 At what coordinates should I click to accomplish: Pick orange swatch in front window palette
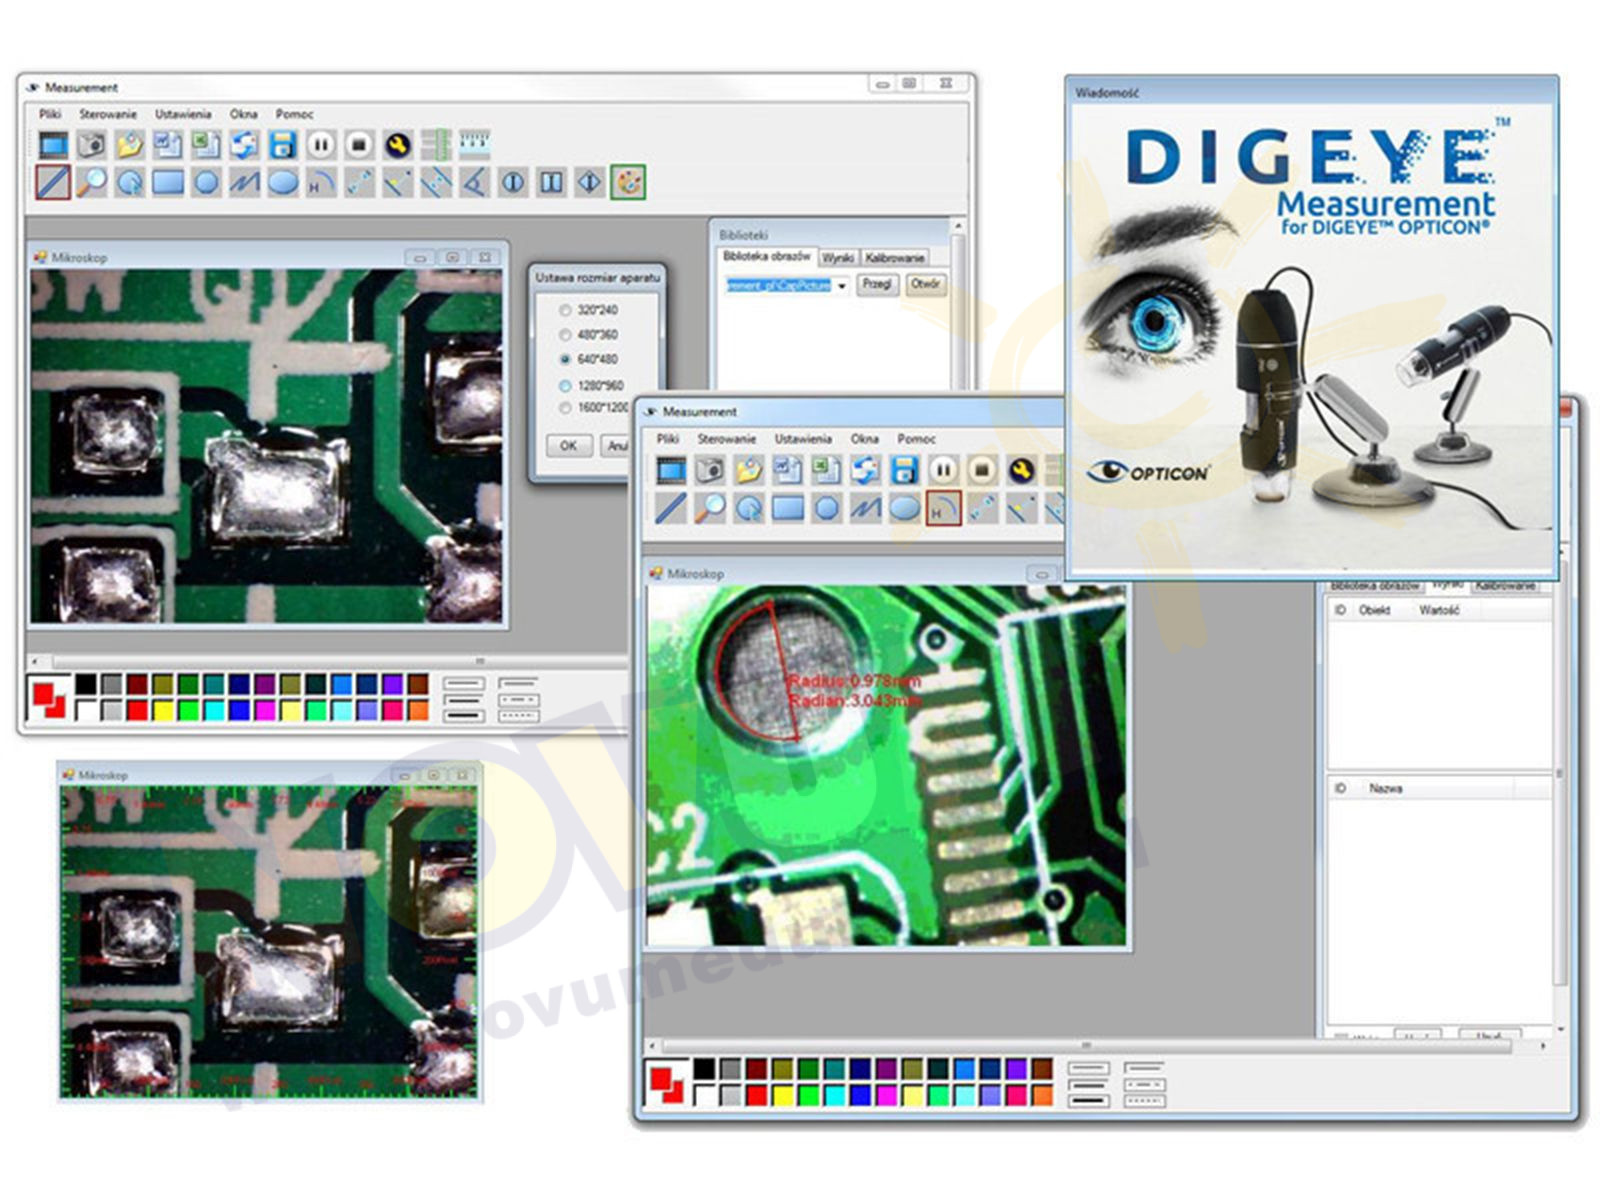click(x=1041, y=1095)
